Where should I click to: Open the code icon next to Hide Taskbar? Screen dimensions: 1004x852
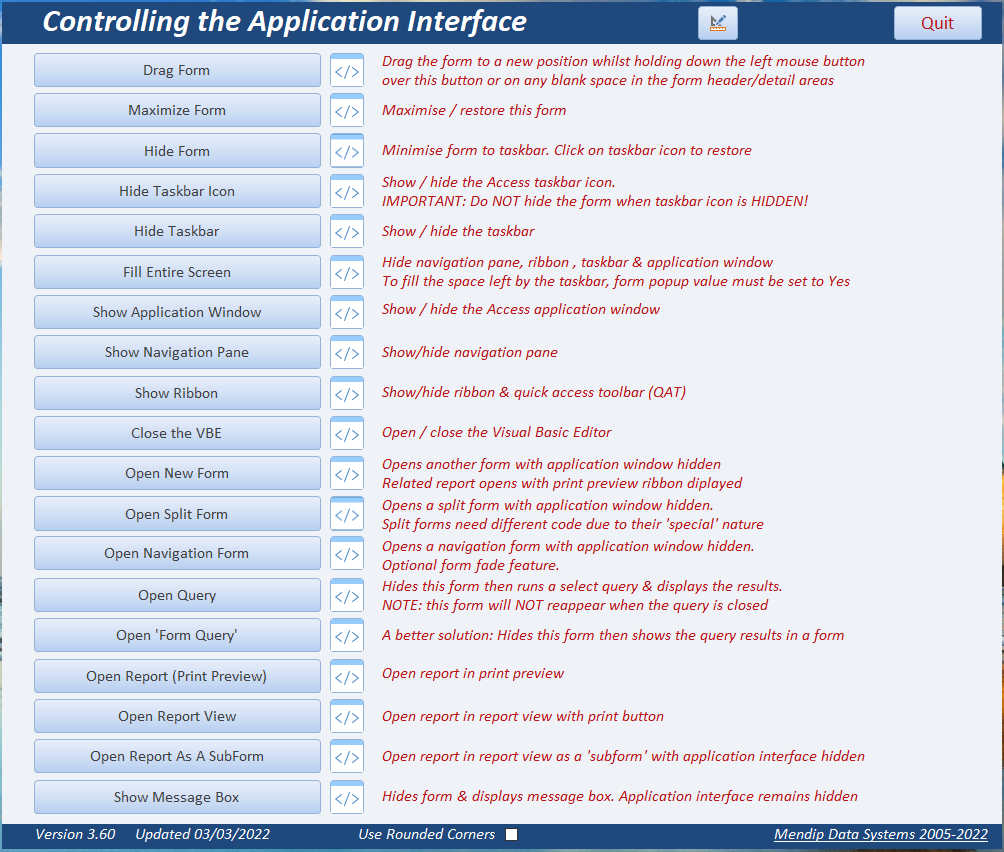(347, 232)
